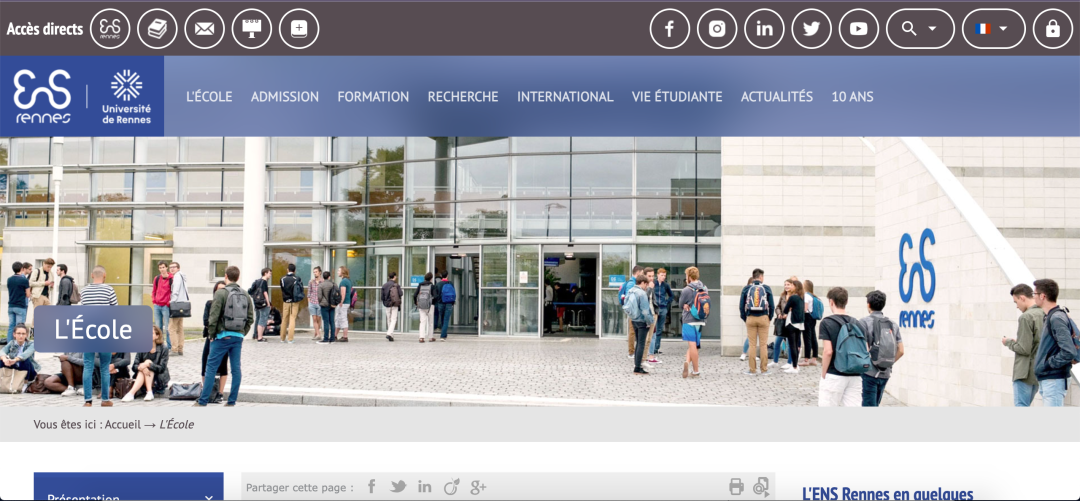Expand the search dropdown
1080x501 pixels.
click(x=920, y=29)
